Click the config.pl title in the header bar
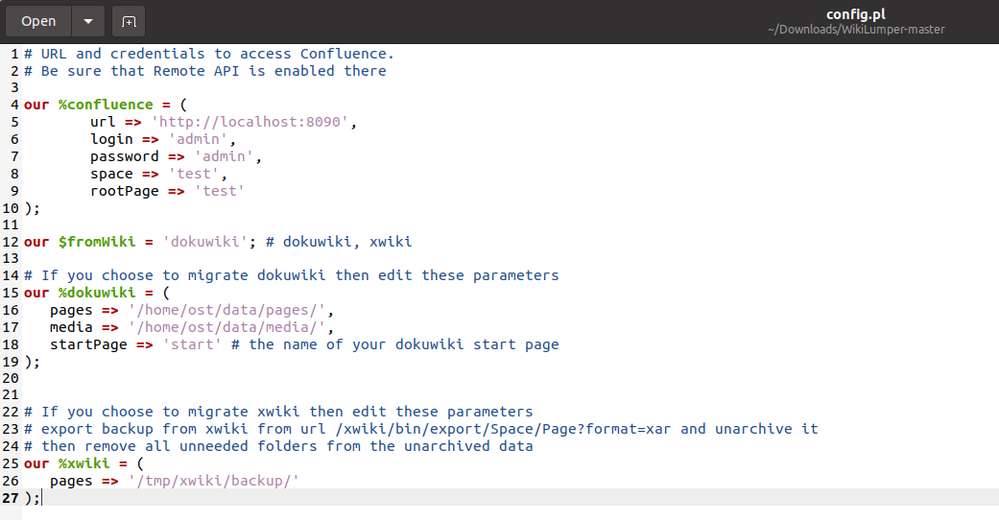The height and width of the screenshot is (520, 999). [856, 14]
